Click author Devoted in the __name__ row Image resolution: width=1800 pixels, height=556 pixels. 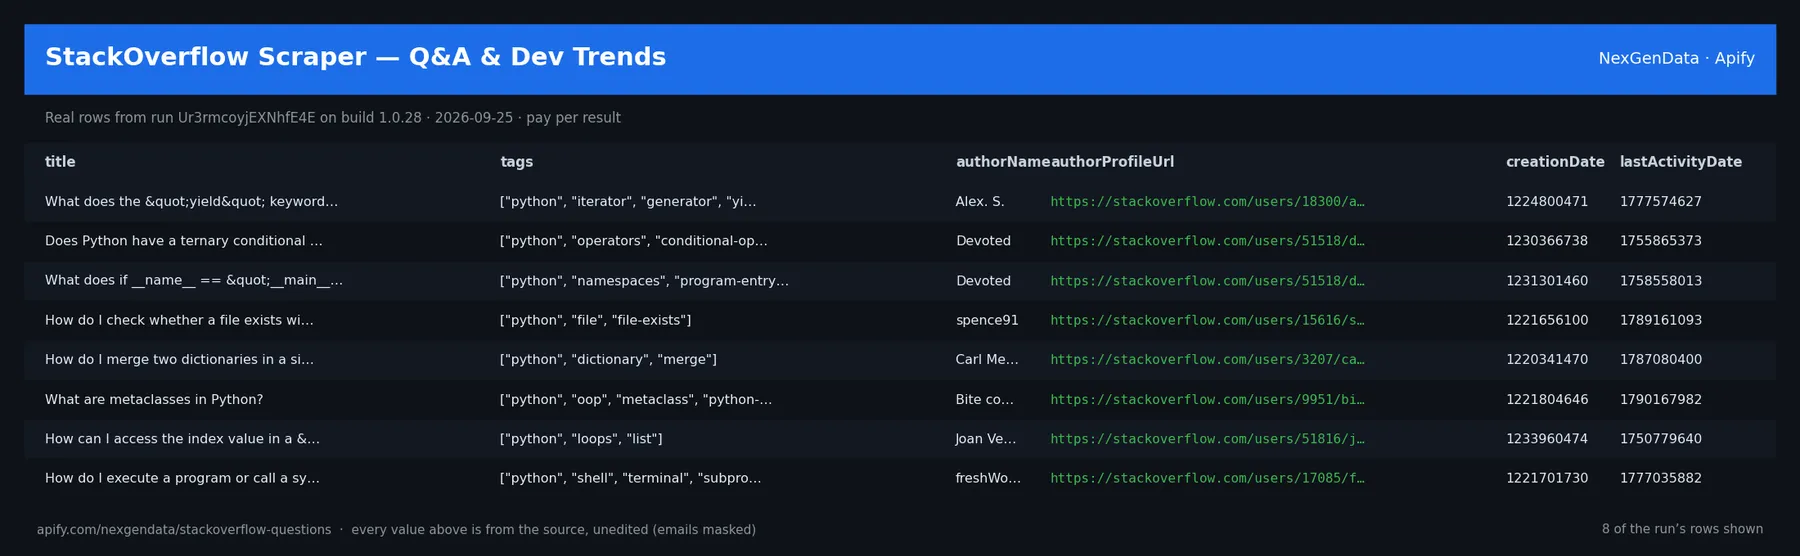point(983,281)
